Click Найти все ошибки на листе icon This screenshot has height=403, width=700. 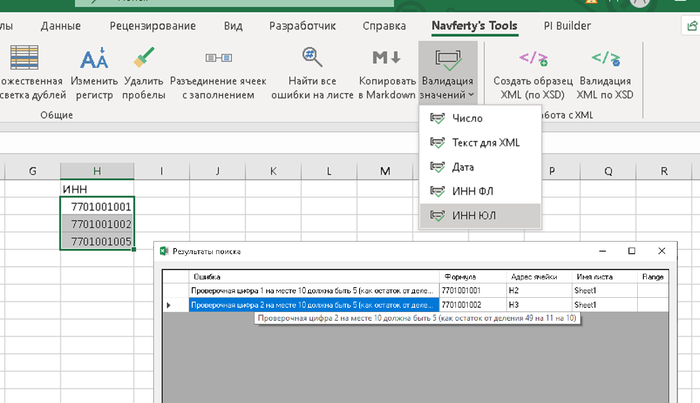click(311, 60)
